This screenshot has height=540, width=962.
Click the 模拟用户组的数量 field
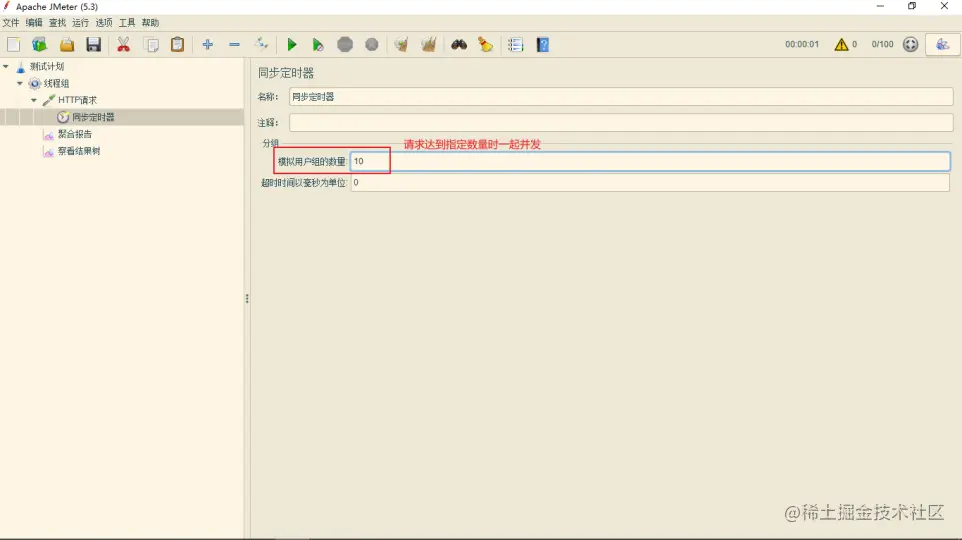[x=650, y=161]
